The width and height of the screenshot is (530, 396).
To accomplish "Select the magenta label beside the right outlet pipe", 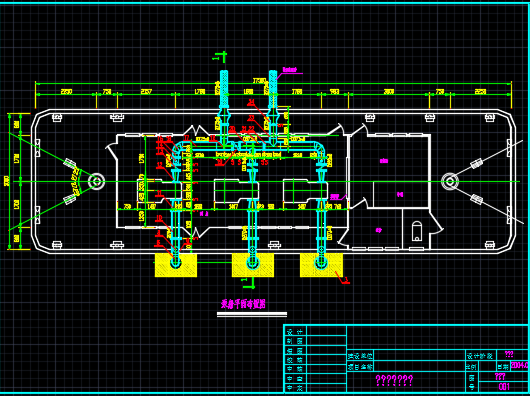I will point(290,70).
